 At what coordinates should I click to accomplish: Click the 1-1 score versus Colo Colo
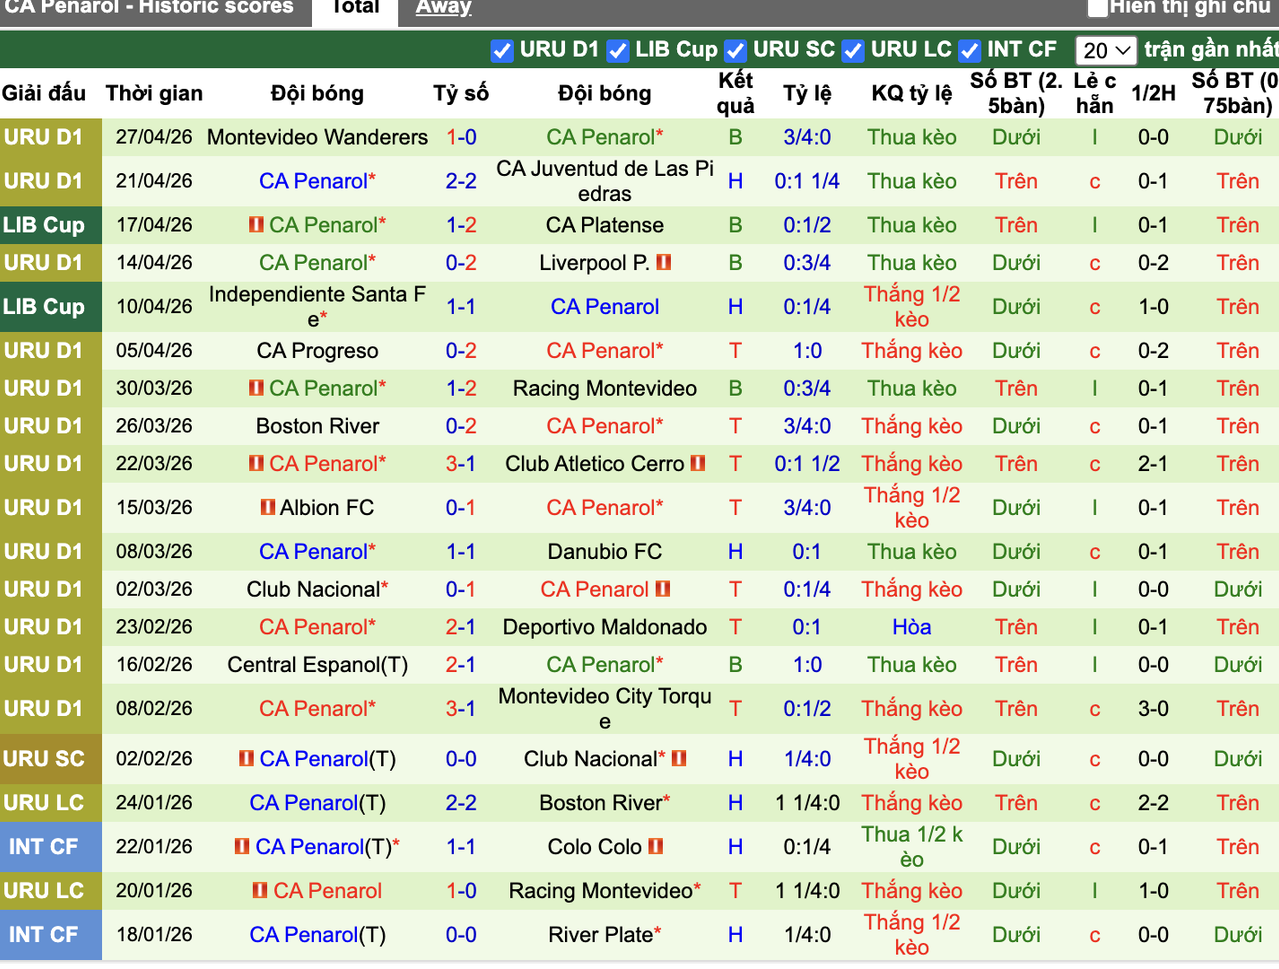pyautogui.click(x=461, y=847)
